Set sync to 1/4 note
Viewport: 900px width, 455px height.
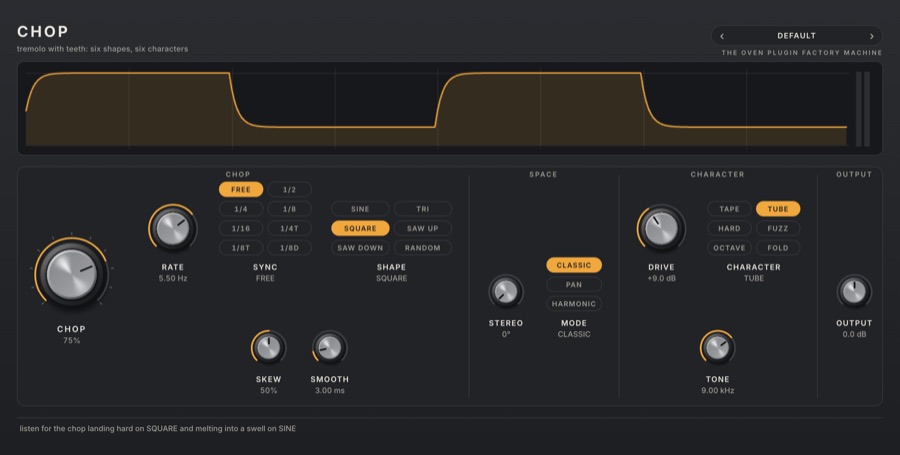(x=241, y=209)
